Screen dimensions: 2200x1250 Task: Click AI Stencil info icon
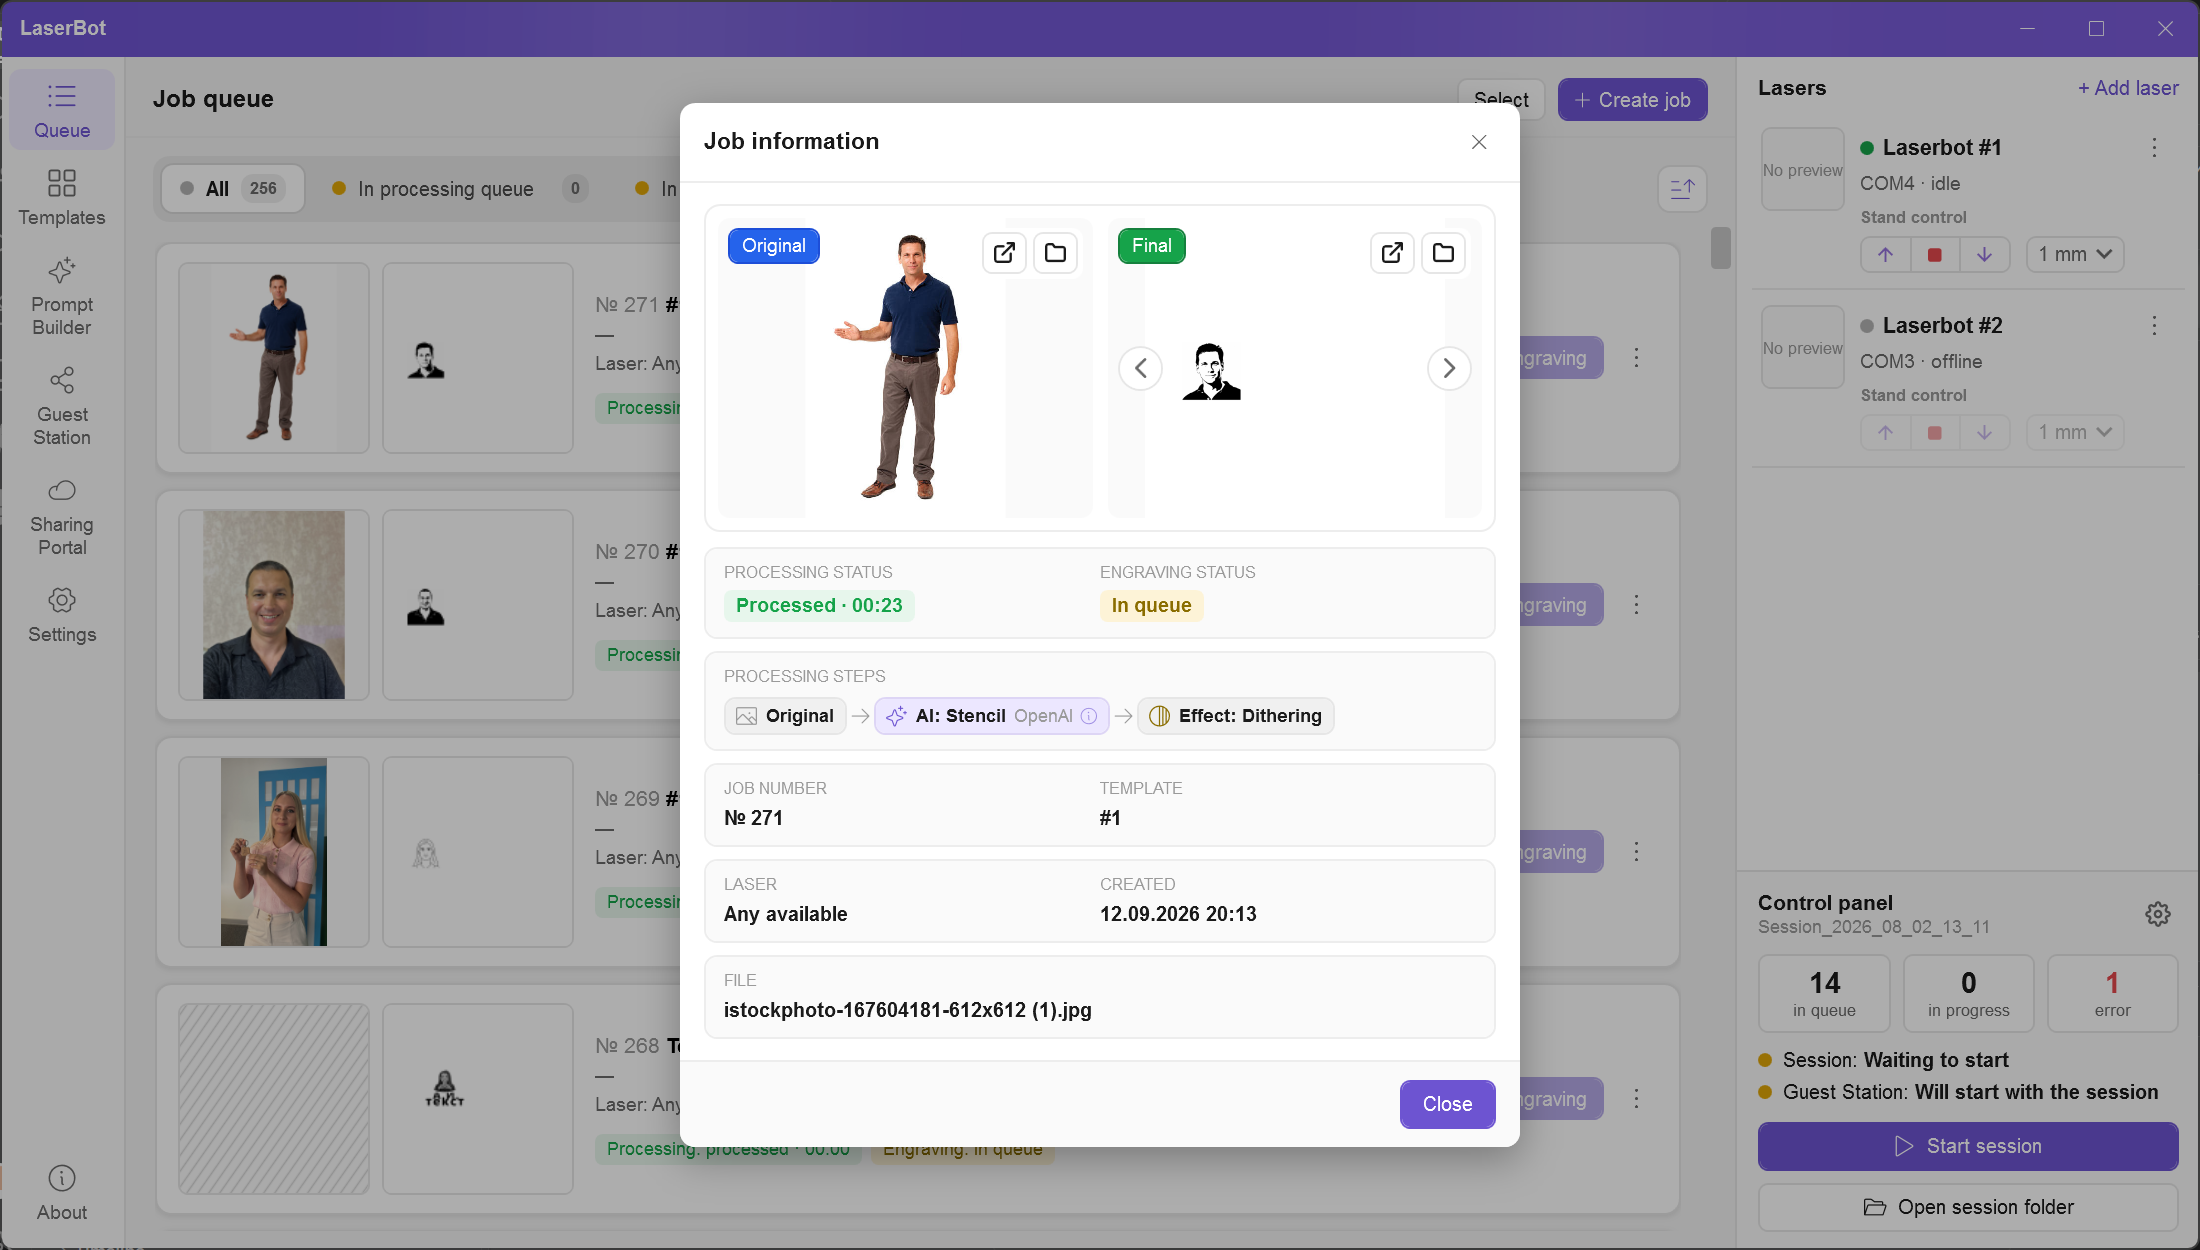[x=1089, y=716]
